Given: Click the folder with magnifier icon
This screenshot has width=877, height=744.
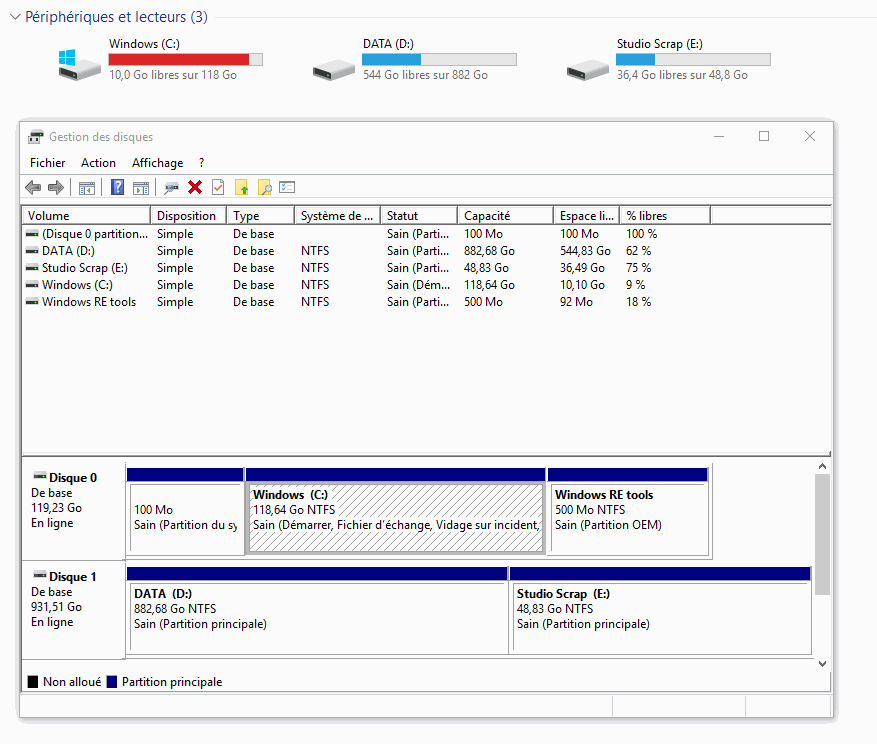Looking at the screenshot, I should click(x=265, y=187).
